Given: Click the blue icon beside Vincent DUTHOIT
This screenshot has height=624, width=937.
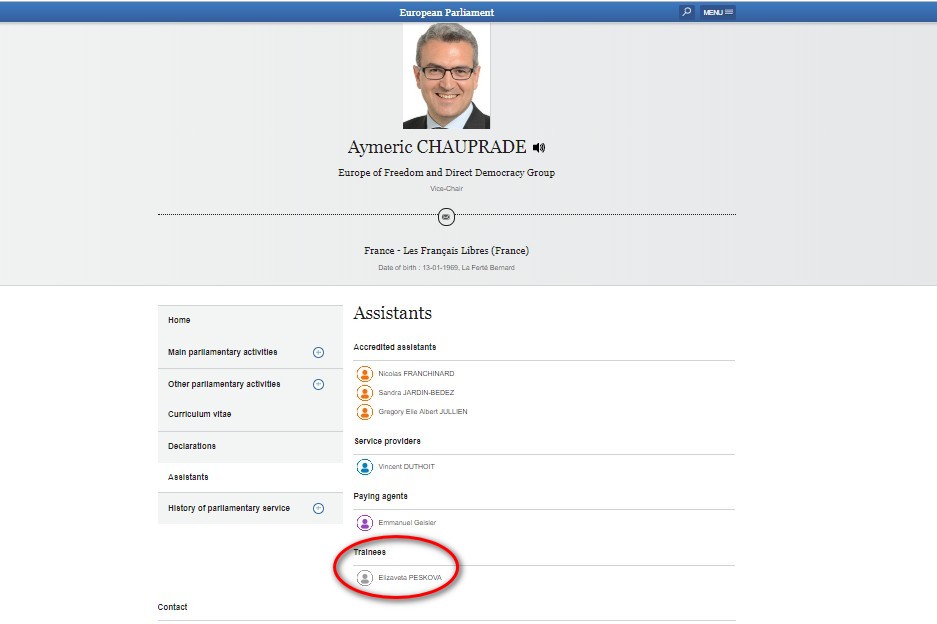Looking at the screenshot, I should pos(365,467).
